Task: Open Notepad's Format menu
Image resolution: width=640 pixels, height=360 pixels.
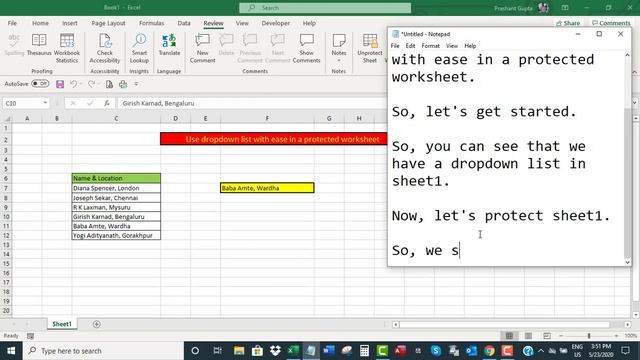Action: (x=431, y=46)
